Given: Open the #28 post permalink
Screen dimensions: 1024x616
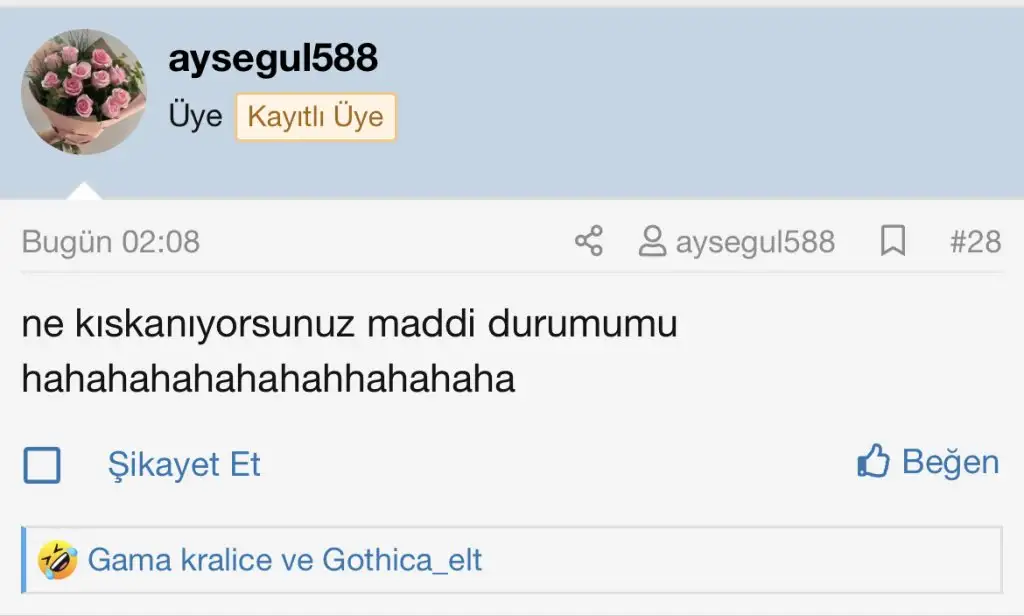Looking at the screenshot, I should click(x=975, y=242).
